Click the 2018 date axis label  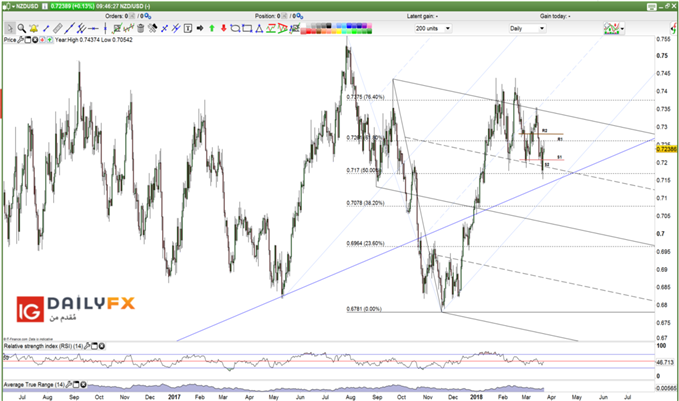pos(476,397)
